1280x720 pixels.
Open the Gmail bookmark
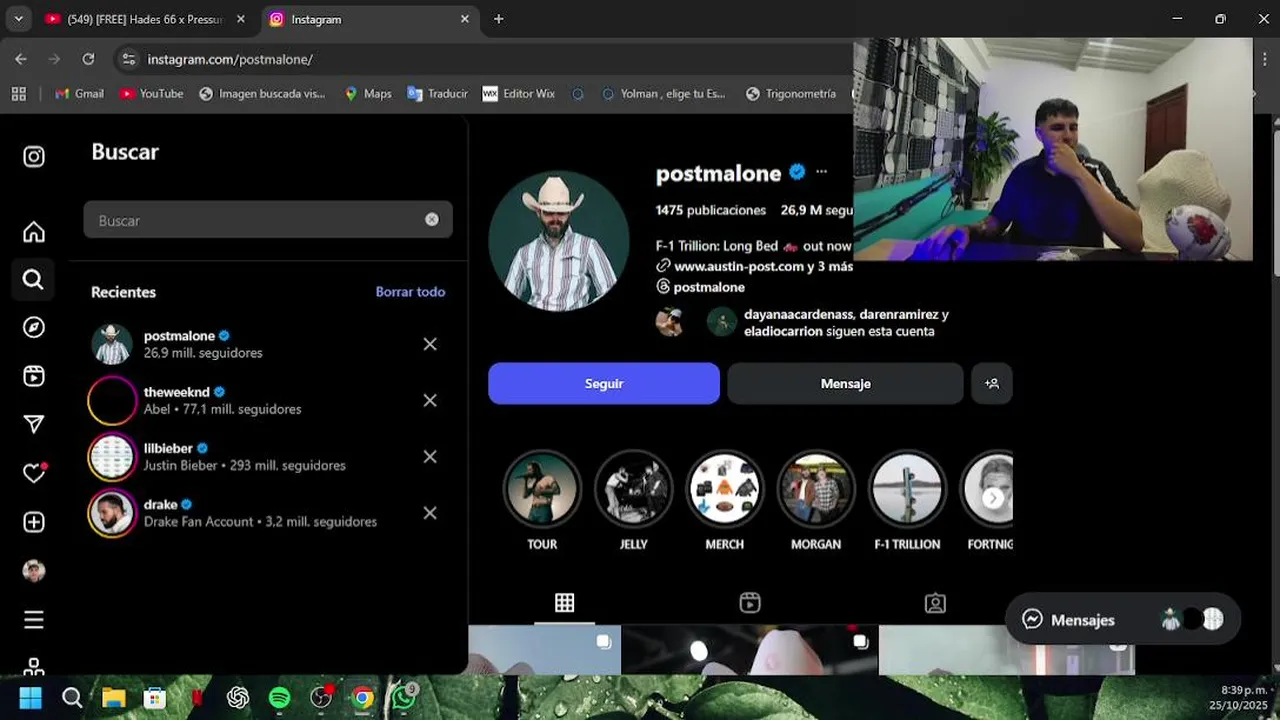[x=79, y=93]
